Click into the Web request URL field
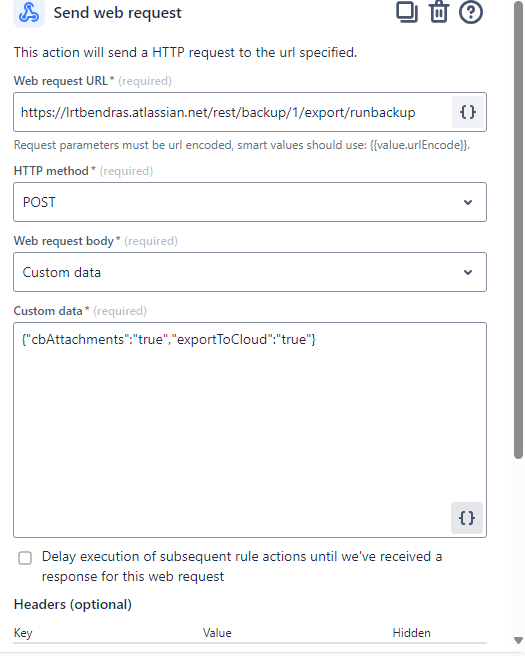This screenshot has width=525, height=656. click(x=233, y=112)
